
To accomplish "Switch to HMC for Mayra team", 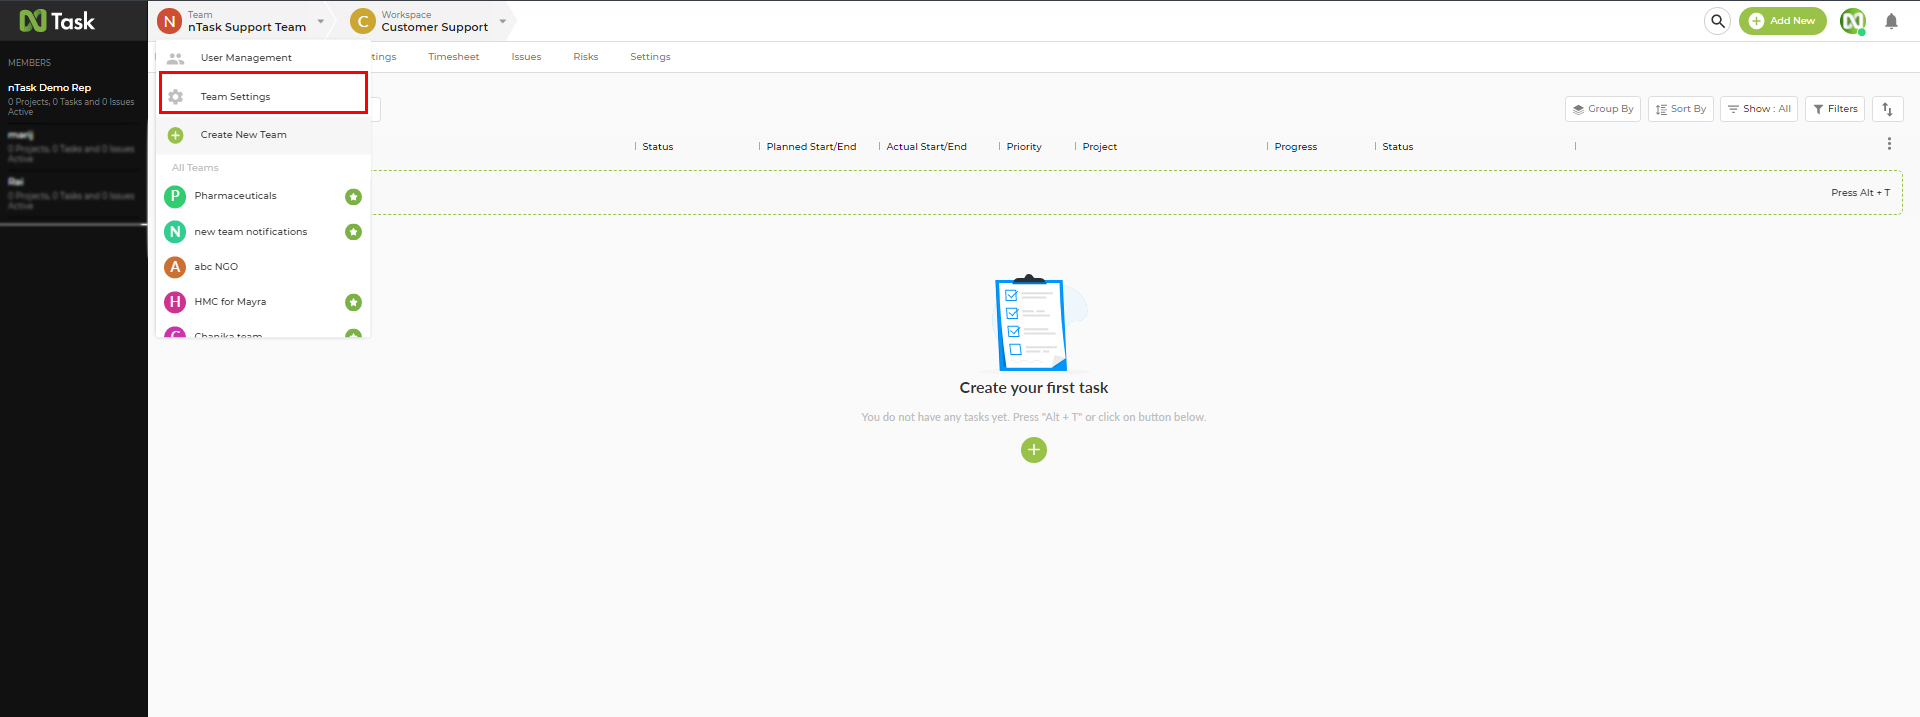I will [x=264, y=302].
